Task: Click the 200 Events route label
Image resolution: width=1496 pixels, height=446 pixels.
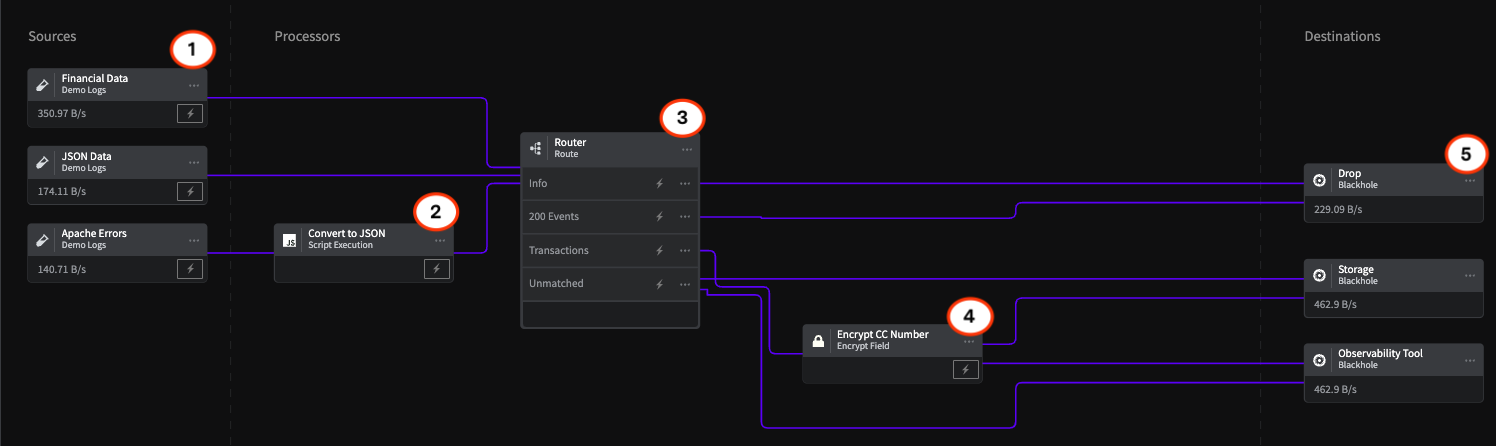Action: click(554, 217)
